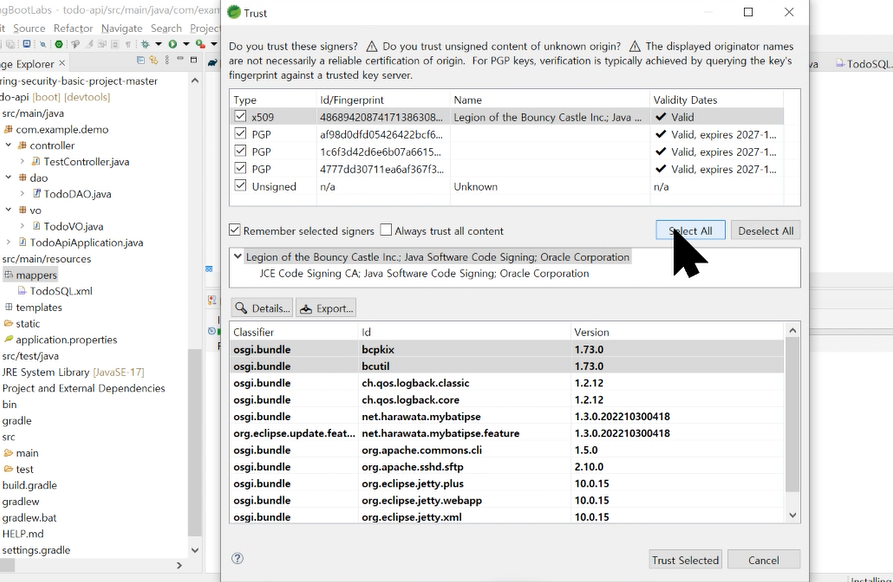Click Package Explorer scroll-right arrow
This screenshot has height=582, width=893.
(179, 565)
